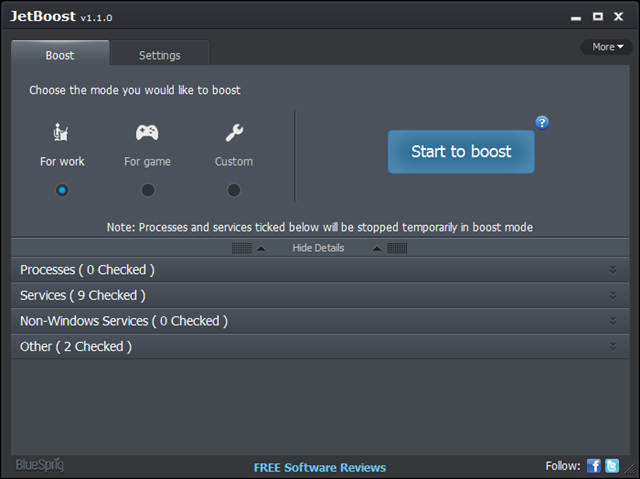This screenshot has height=479, width=640.
Task: Collapse details with Hide Details
Action: 318,248
